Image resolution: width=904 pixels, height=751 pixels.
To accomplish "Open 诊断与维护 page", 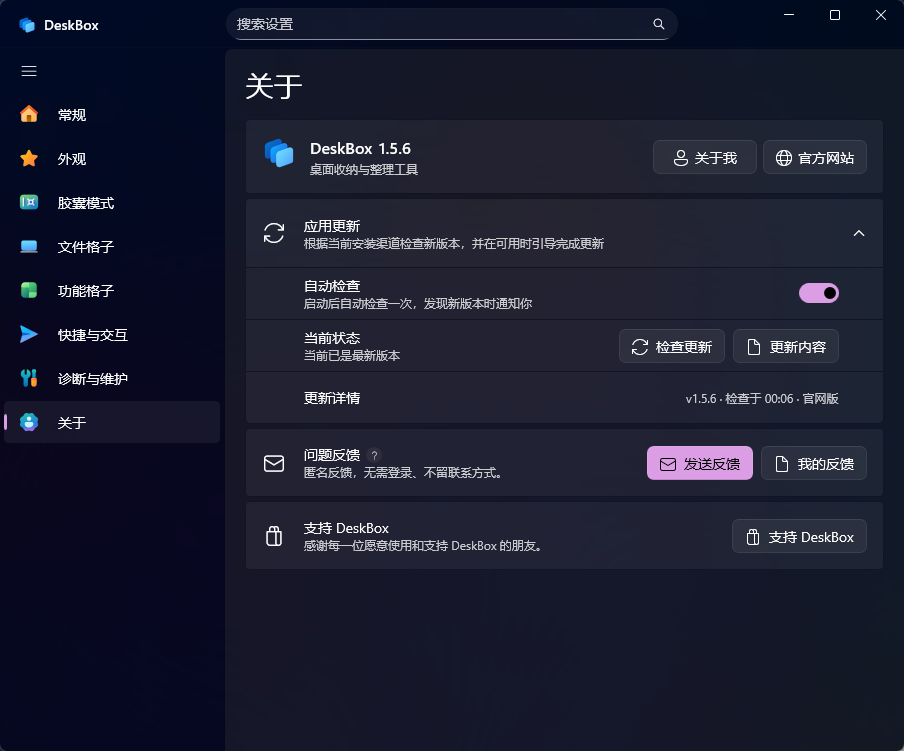I will tap(112, 379).
